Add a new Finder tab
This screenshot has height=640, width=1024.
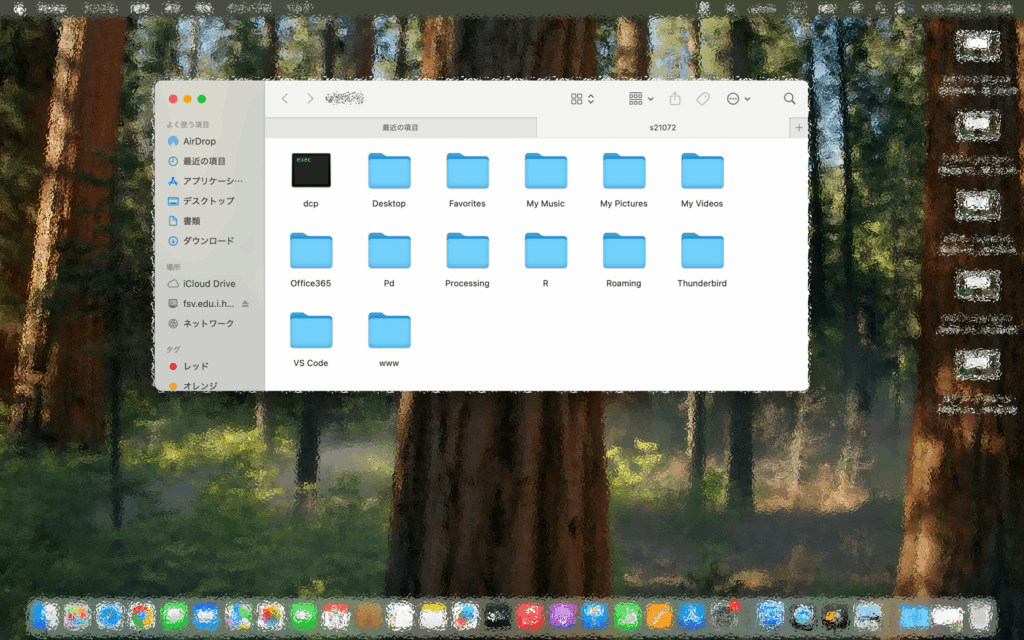[x=798, y=128]
